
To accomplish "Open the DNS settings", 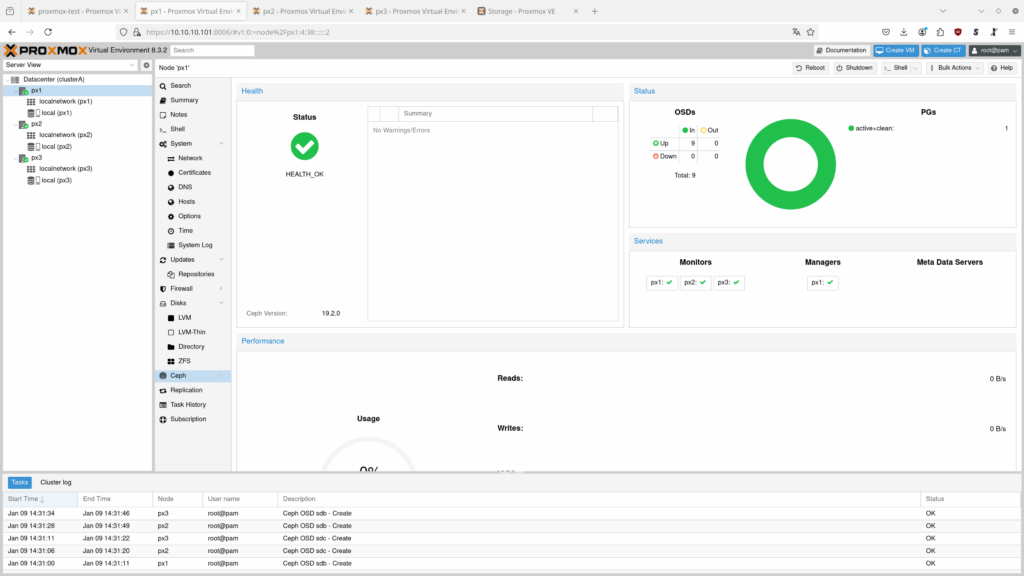I will point(185,187).
